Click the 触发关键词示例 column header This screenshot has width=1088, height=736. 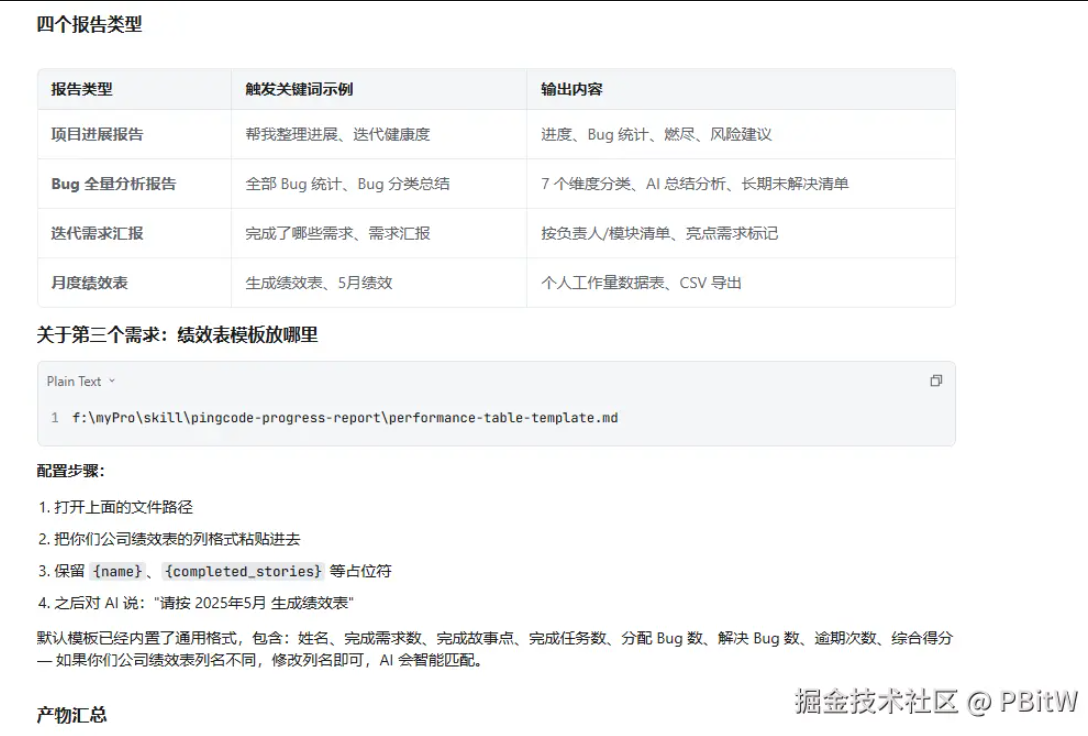299,89
